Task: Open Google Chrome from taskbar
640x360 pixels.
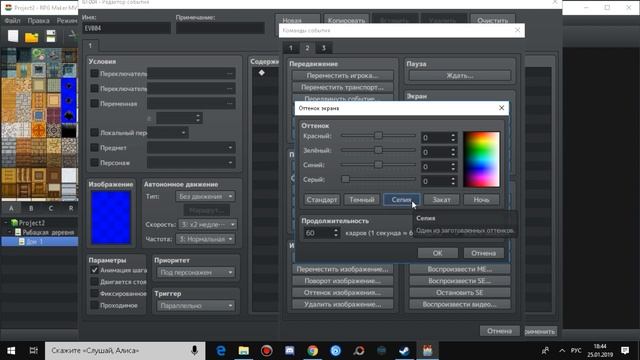Action: pos(313,351)
